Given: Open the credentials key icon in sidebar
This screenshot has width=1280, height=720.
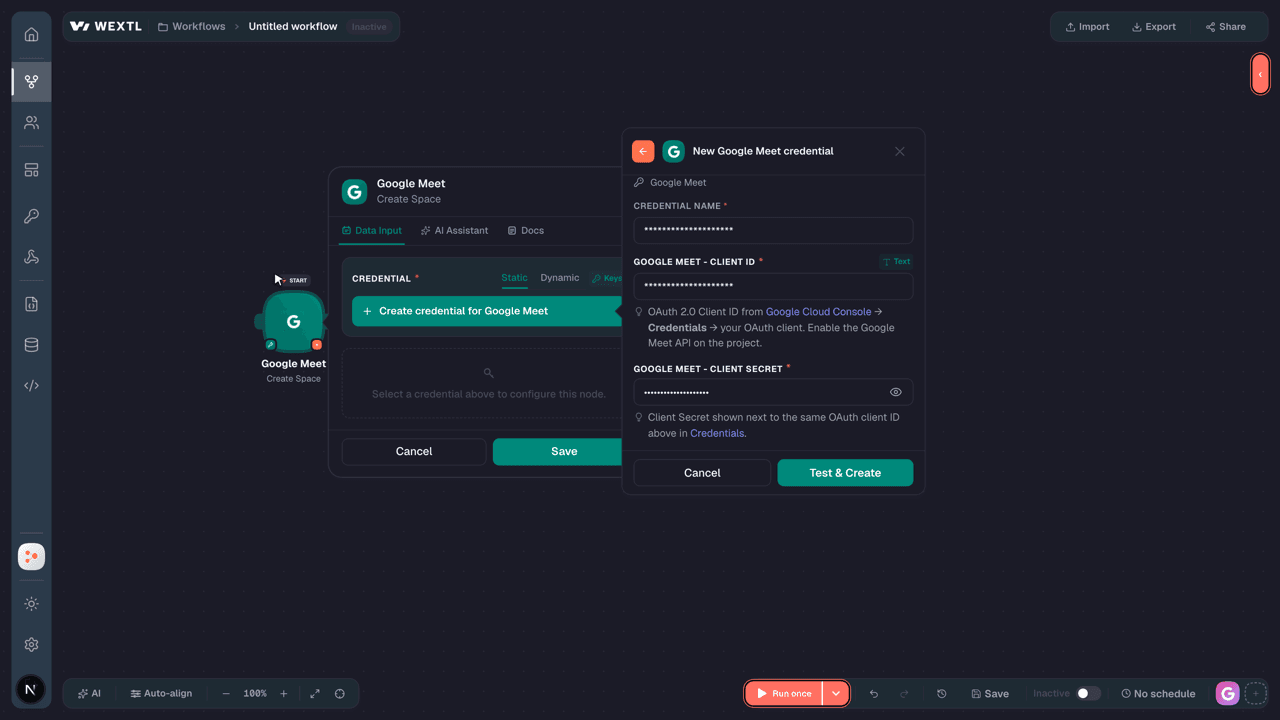Looking at the screenshot, I should click(31, 216).
